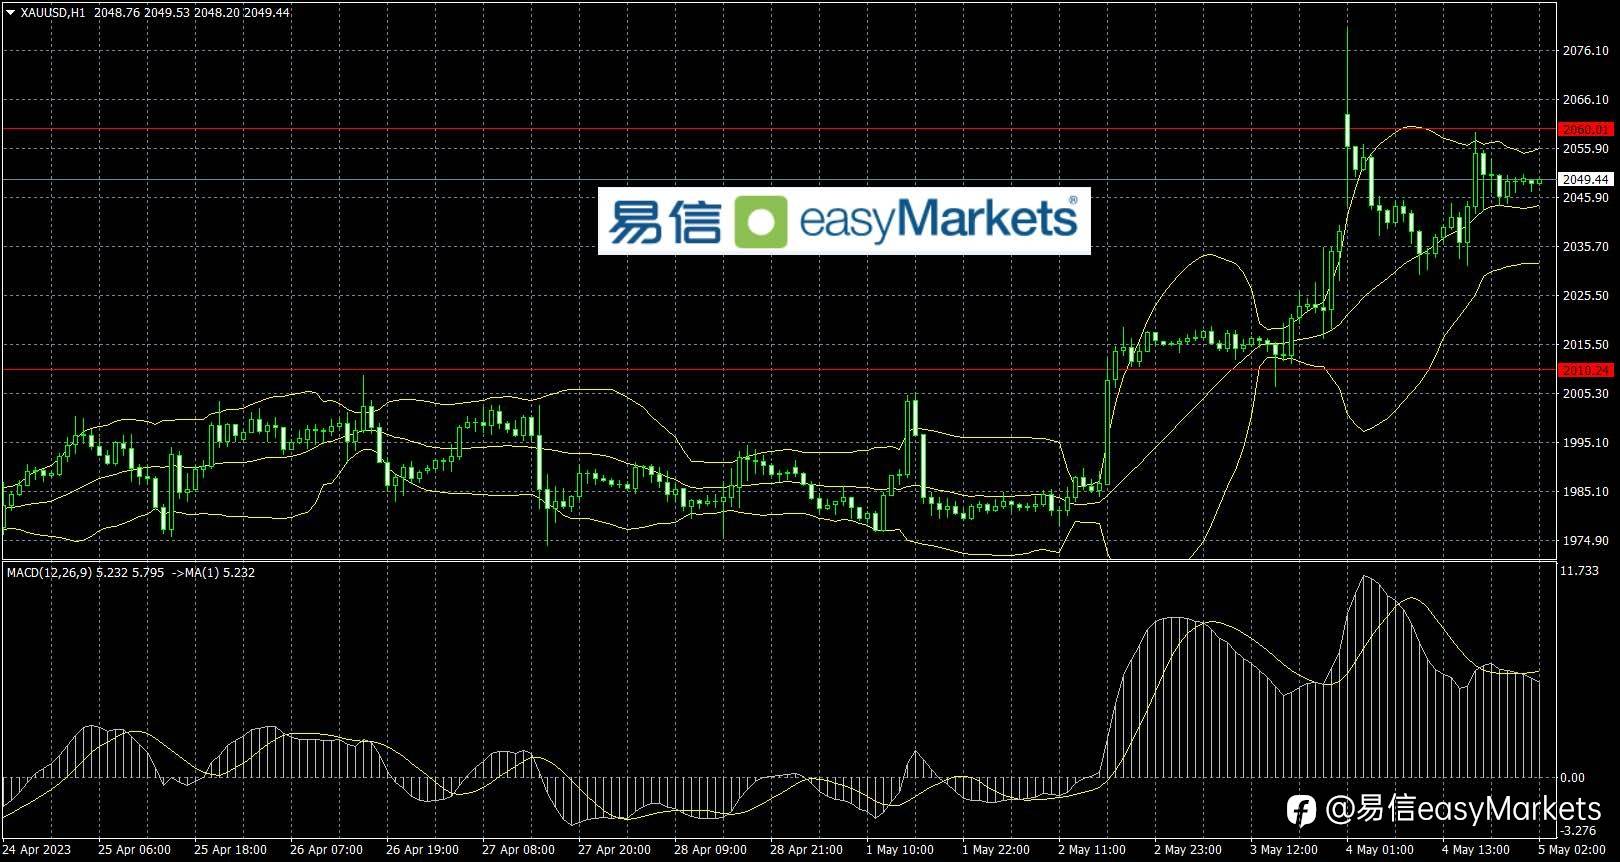Select the low price 2048.20 in chart header
The height and width of the screenshot is (862, 1620).
(x=217, y=13)
